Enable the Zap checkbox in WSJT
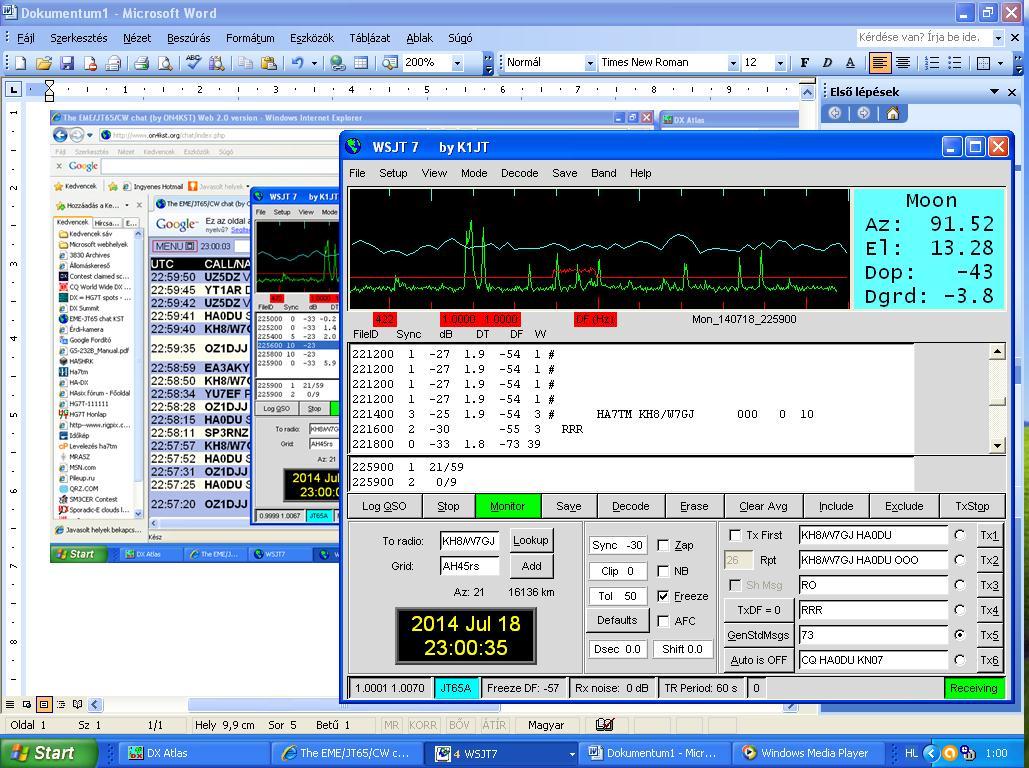 coord(663,545)
